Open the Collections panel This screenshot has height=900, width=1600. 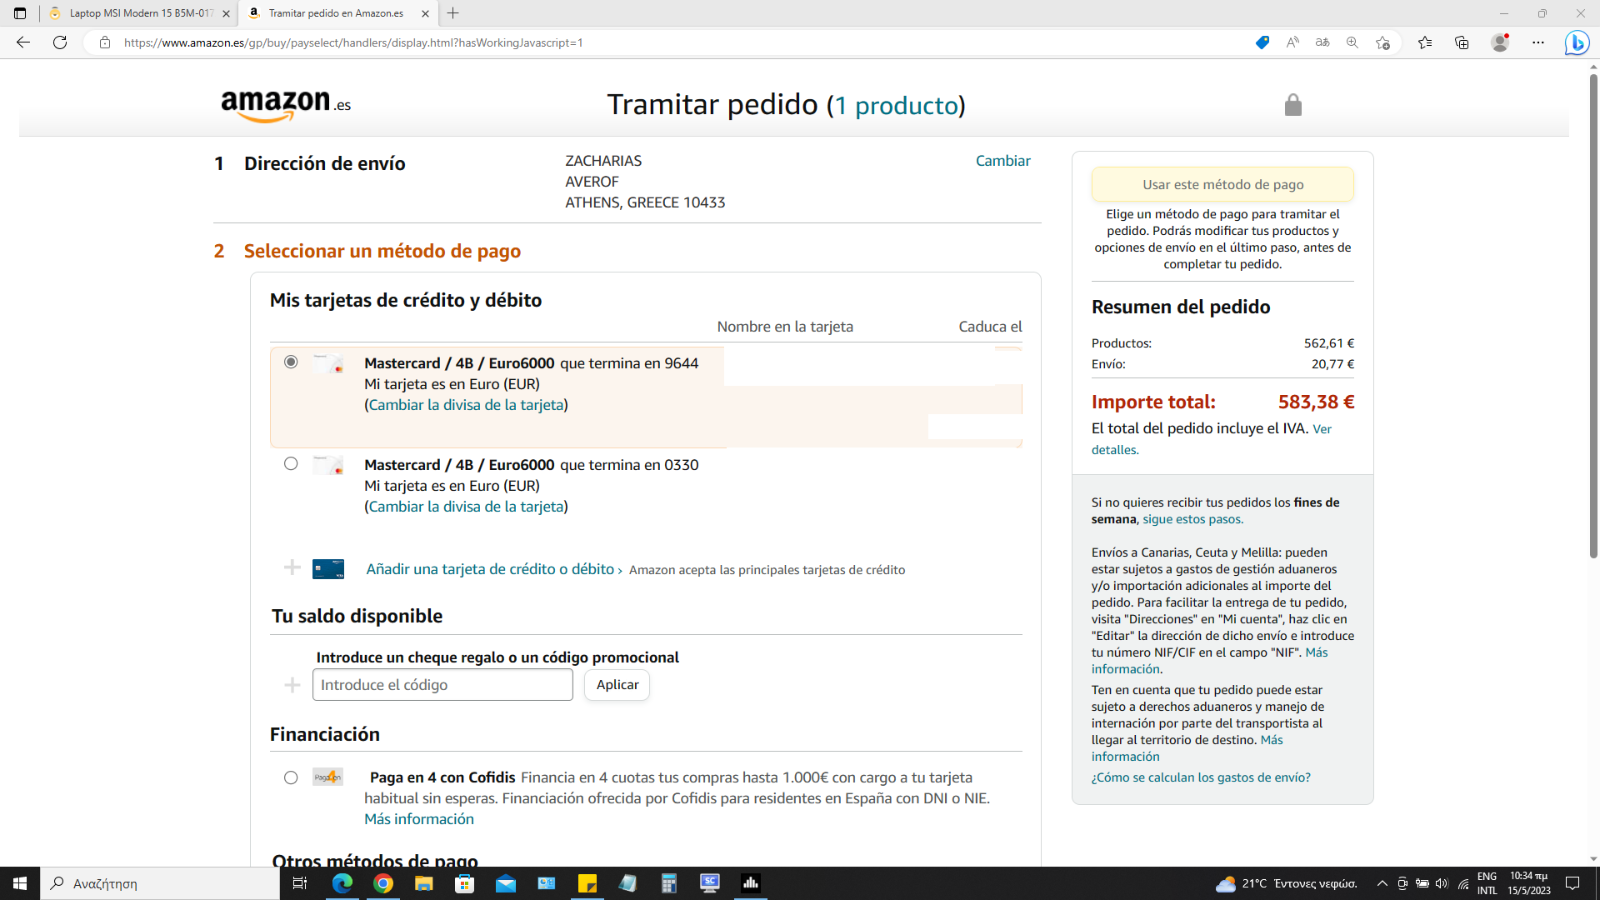click(x=1462, y=42)
